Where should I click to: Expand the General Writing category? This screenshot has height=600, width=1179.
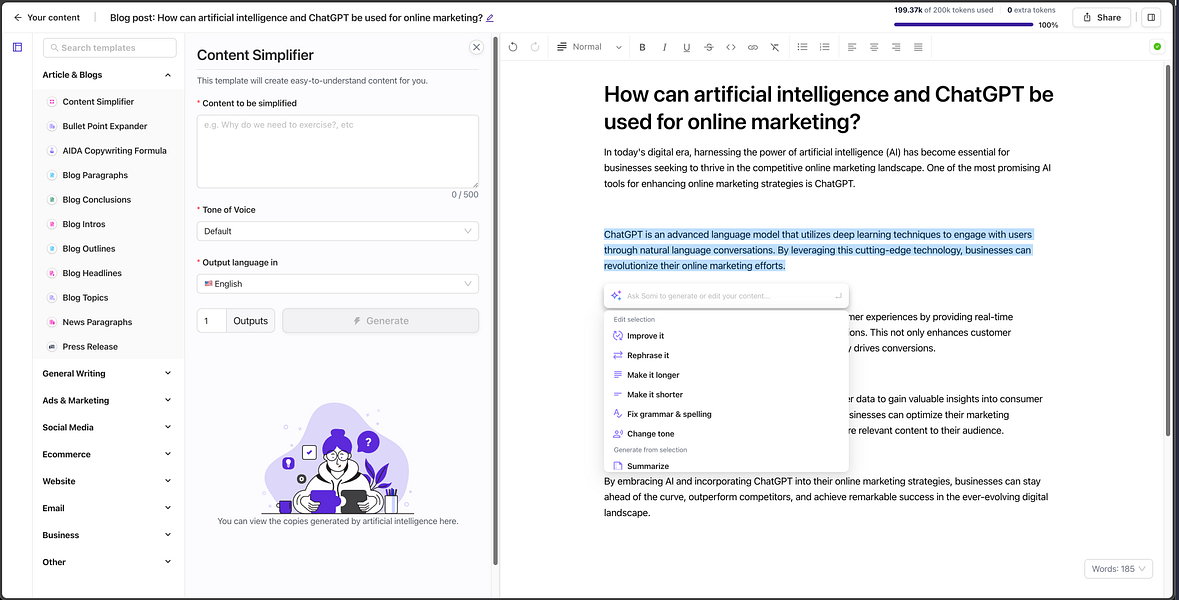tap(107, 373)
